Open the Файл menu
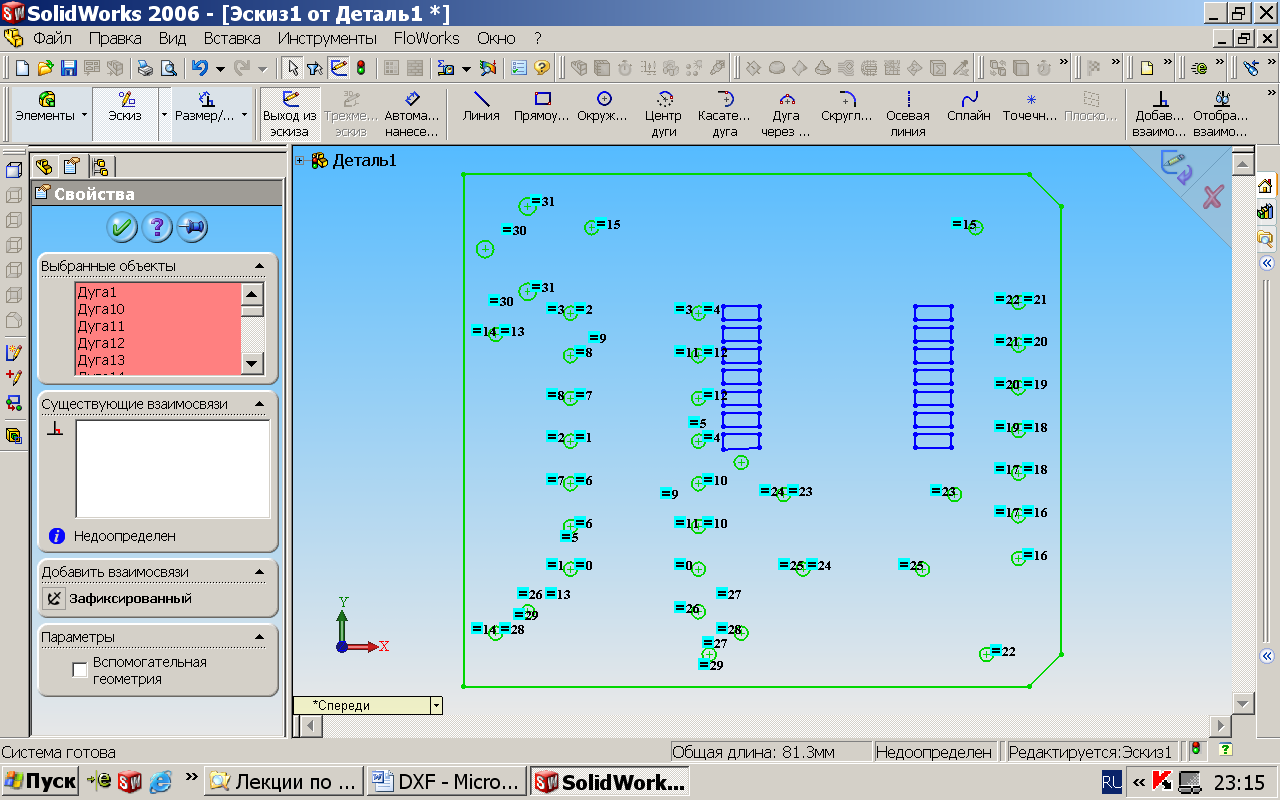This screenshot has height=800, width=1280. [x=52, y=38]
